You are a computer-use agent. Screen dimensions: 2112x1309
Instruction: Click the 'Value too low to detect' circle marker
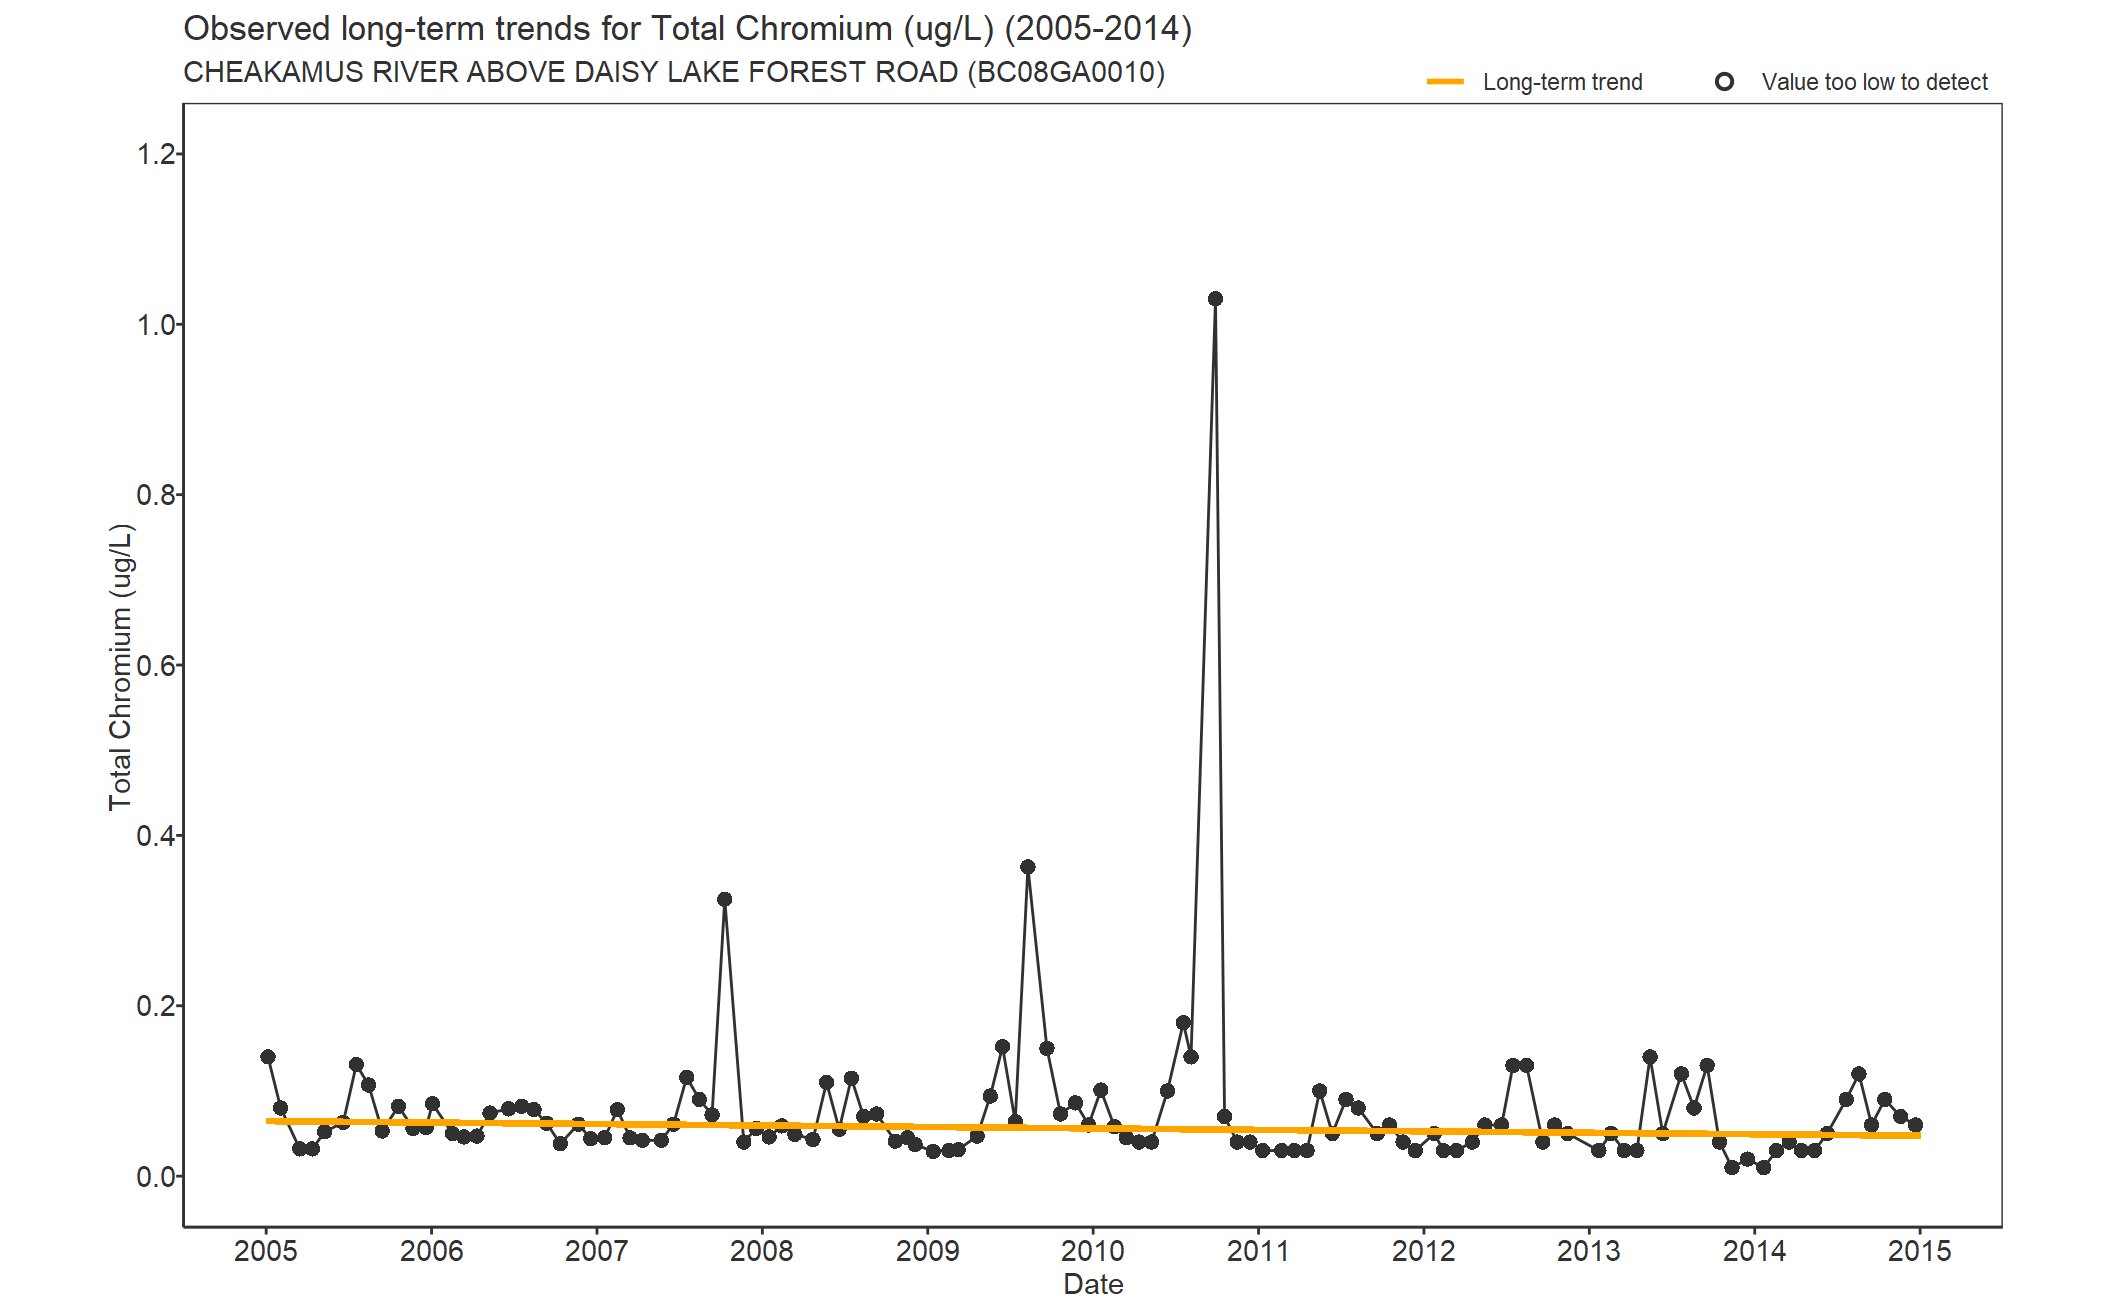[1724, 82]
